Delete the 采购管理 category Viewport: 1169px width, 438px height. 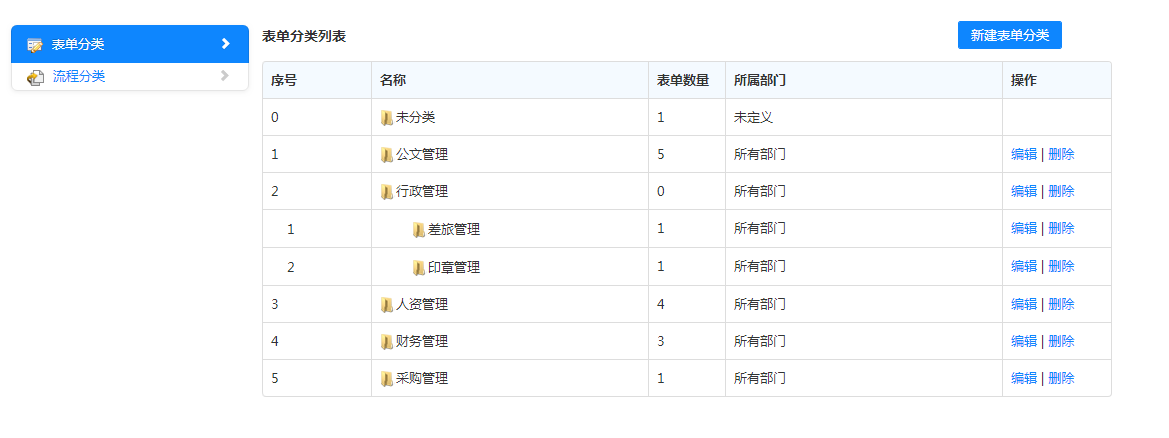pyautogui.click(x=1061, y=379)
